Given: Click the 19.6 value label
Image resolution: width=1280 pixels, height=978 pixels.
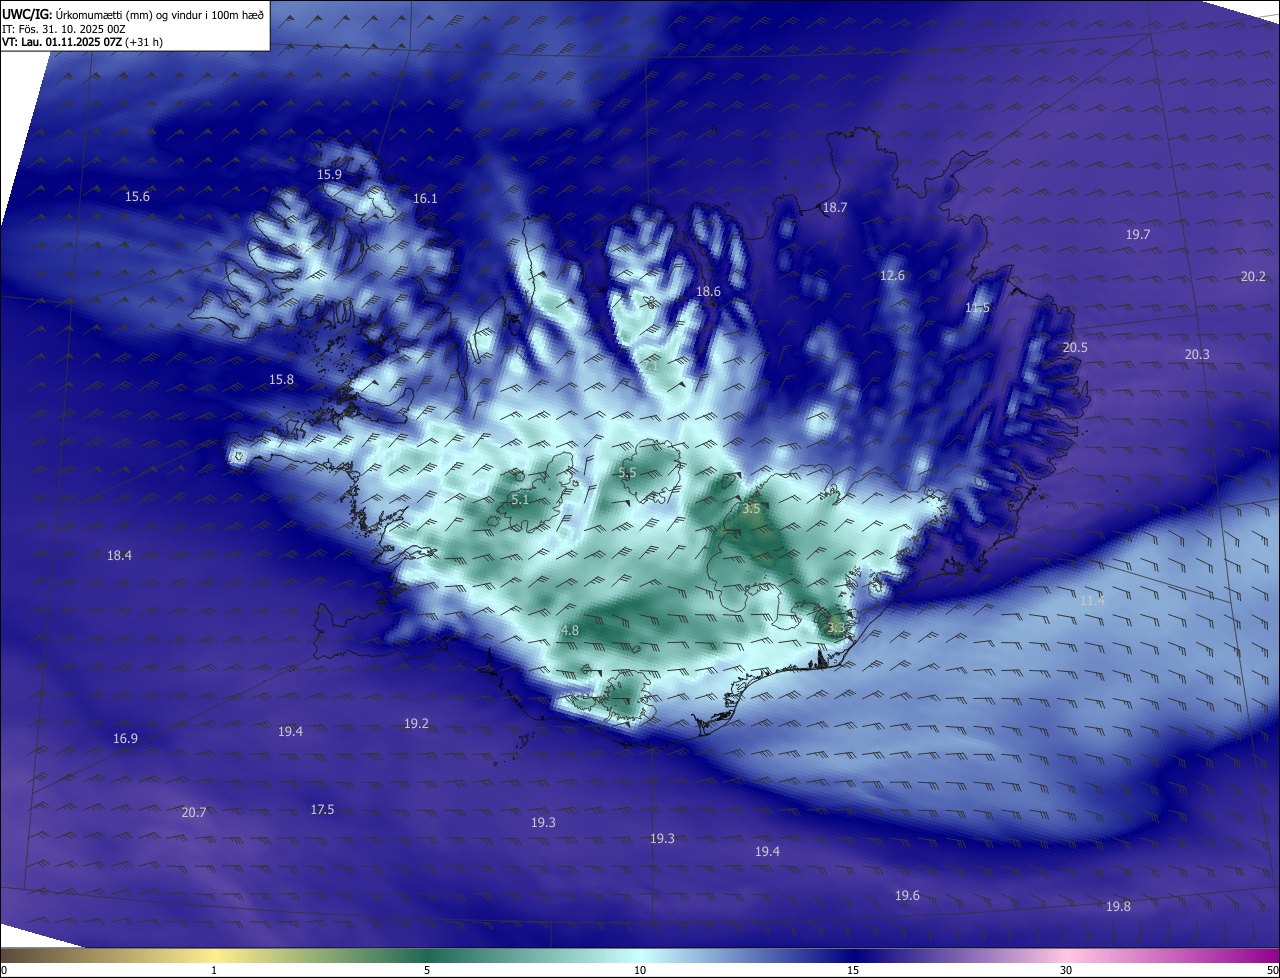Looking at the screenshot, I should pyautogui.click(x=907, y=896).
